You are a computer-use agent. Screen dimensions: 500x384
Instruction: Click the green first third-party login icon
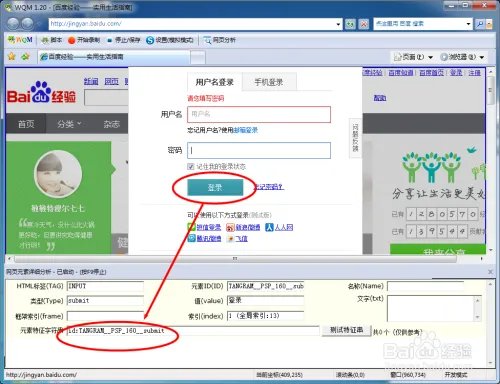(x=191, y=227)
